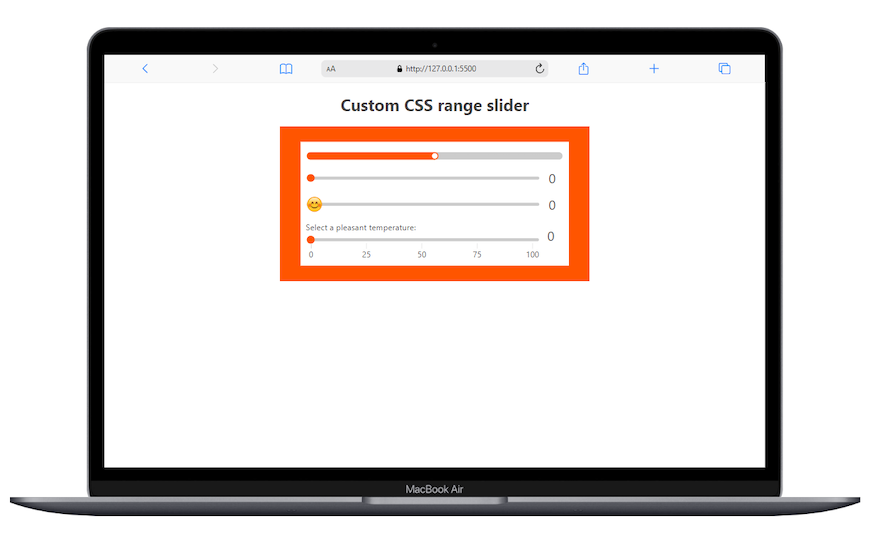Screen dimensions: 895x542
Task: Click the browser forward arrow
Action: 215,69
